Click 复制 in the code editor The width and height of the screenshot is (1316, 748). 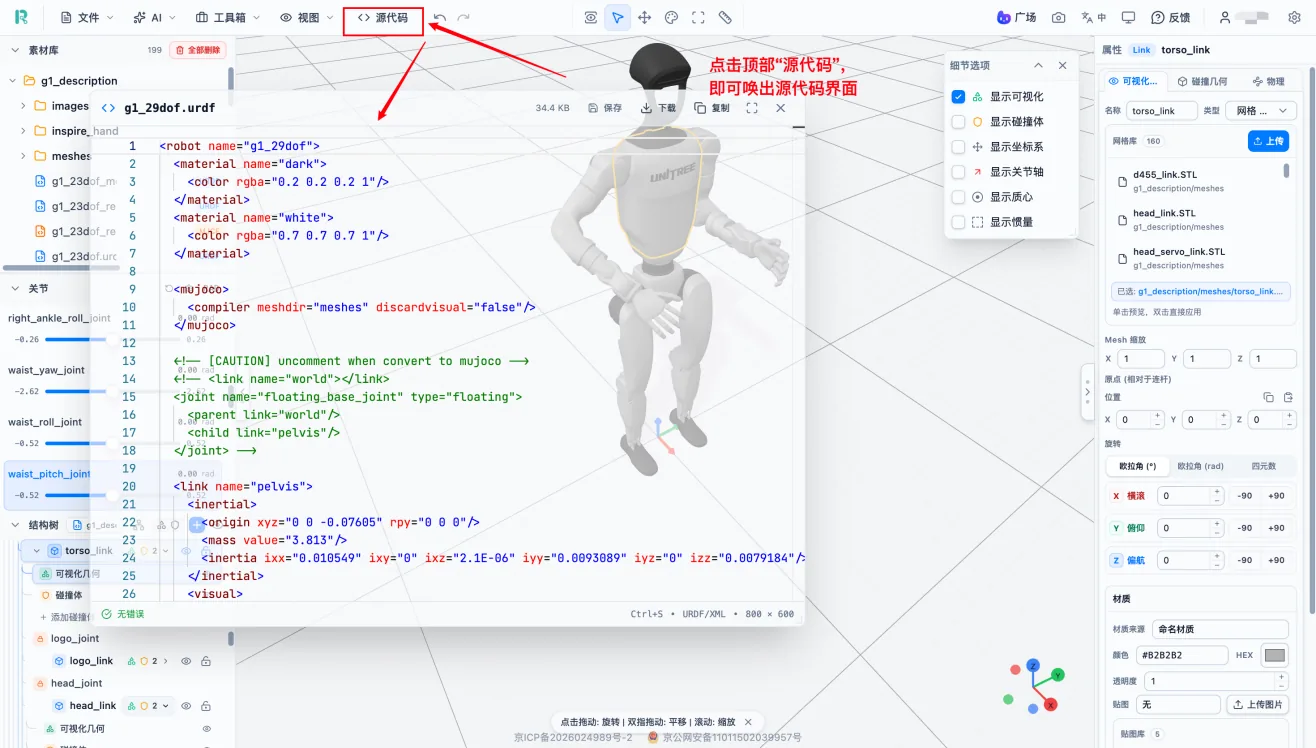coord(712,108)
